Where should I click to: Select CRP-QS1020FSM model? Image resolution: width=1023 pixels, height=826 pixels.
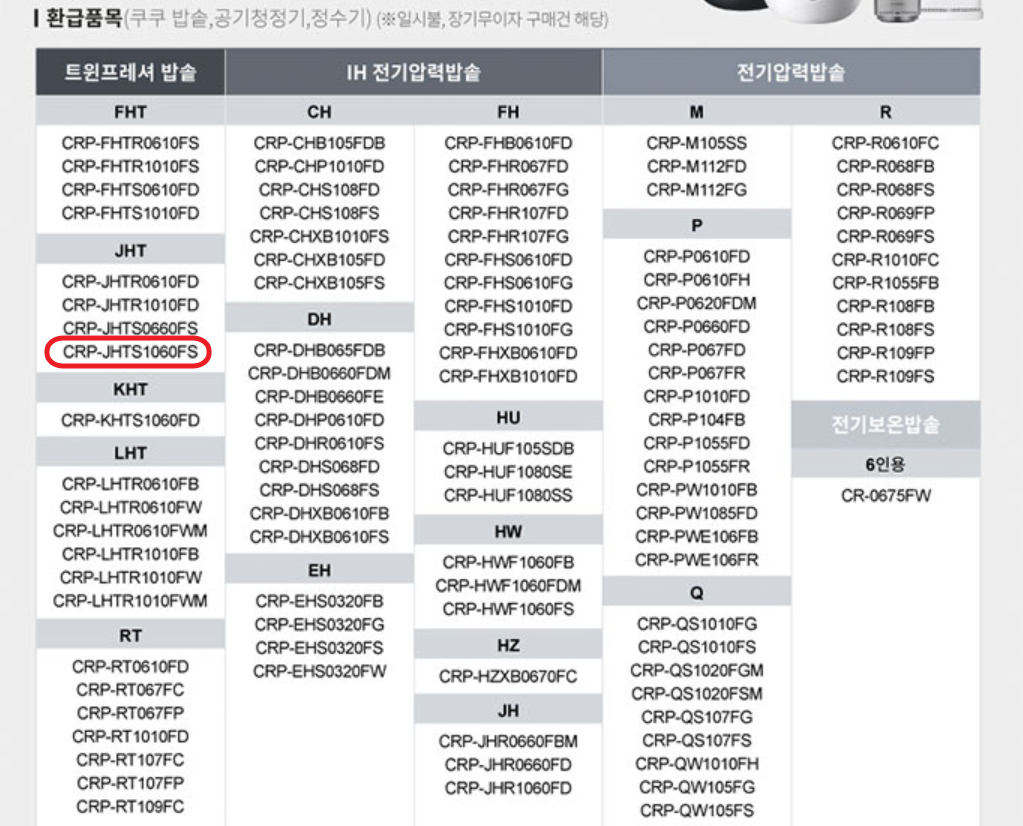697,694
